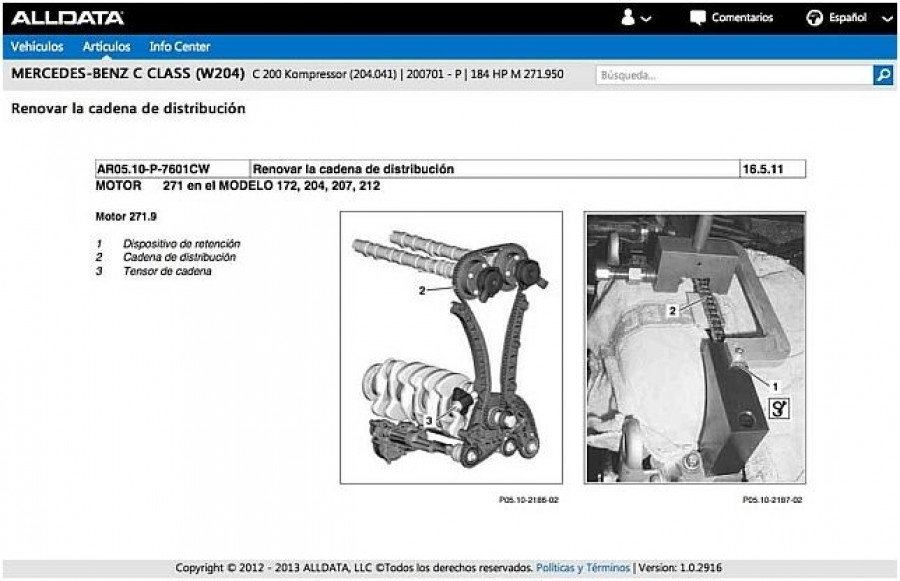The height and width of the screenshot is (581, 900).
Task: Click the magnifying glass search button
Action: click(883, 75)
